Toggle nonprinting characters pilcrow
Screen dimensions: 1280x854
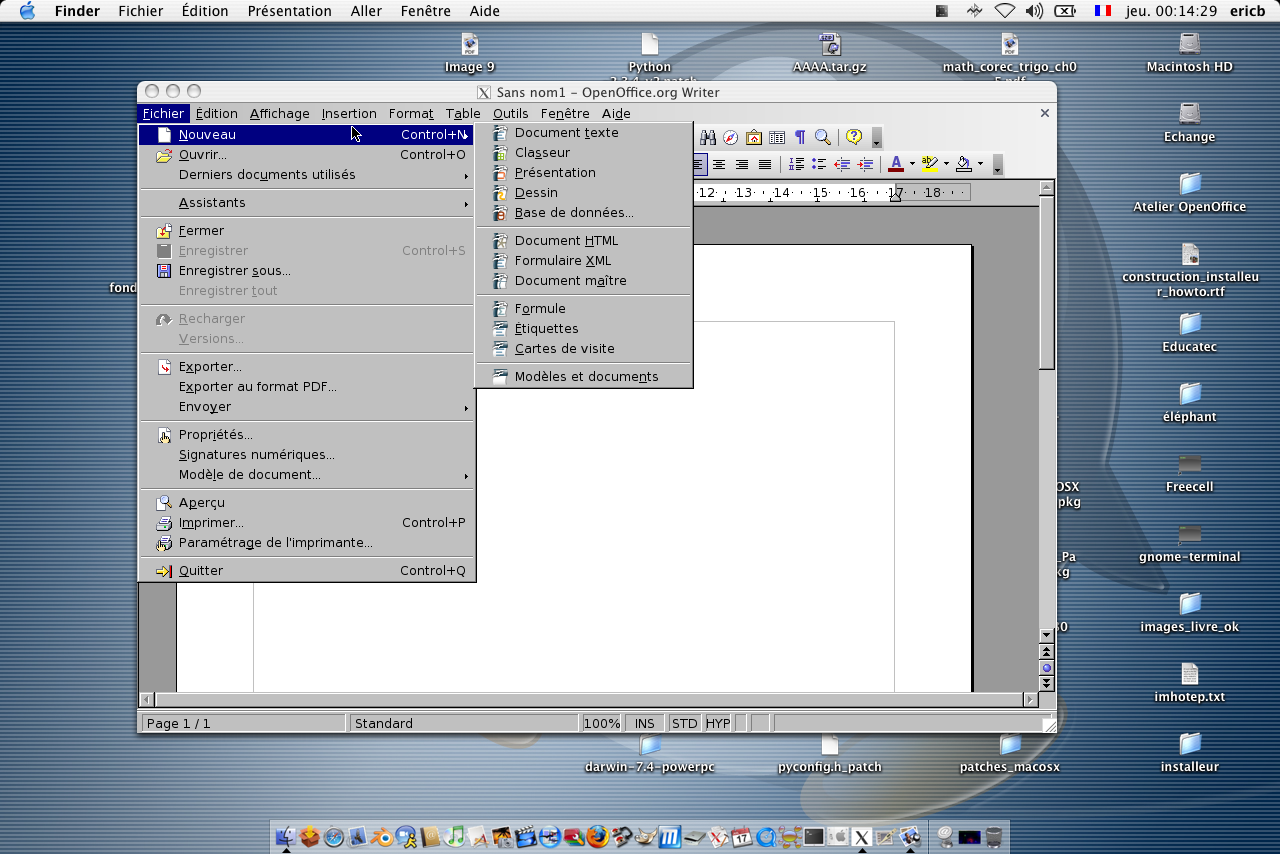[800, 137]
